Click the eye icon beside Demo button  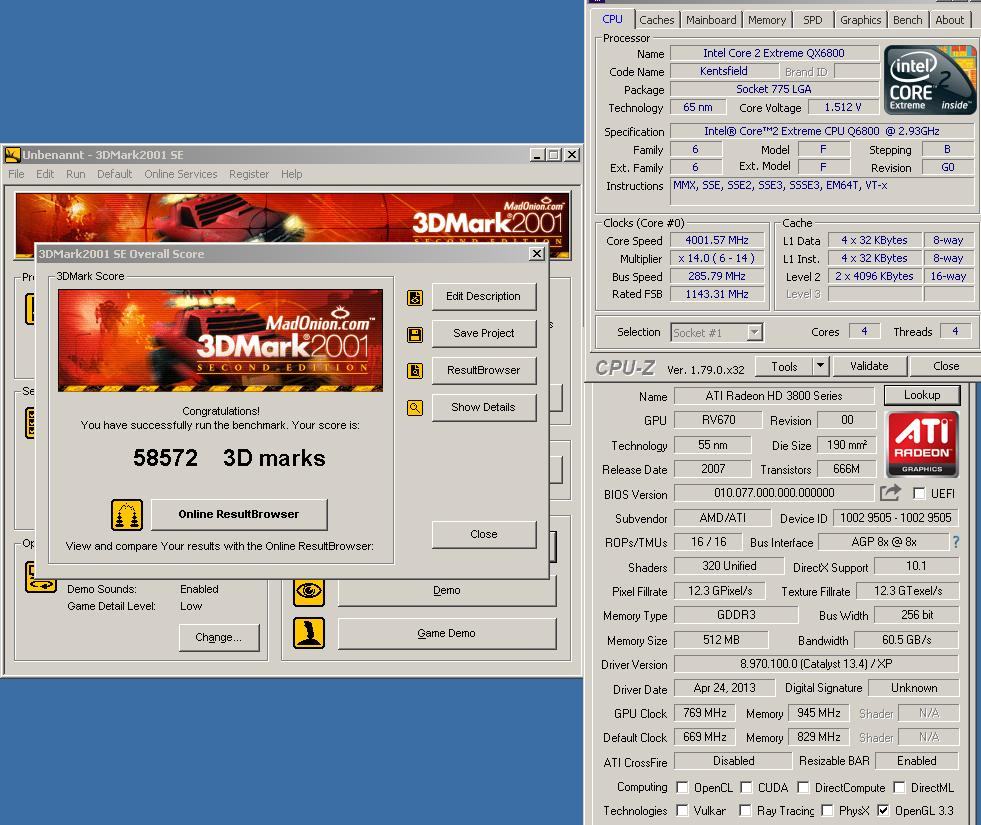309,590
